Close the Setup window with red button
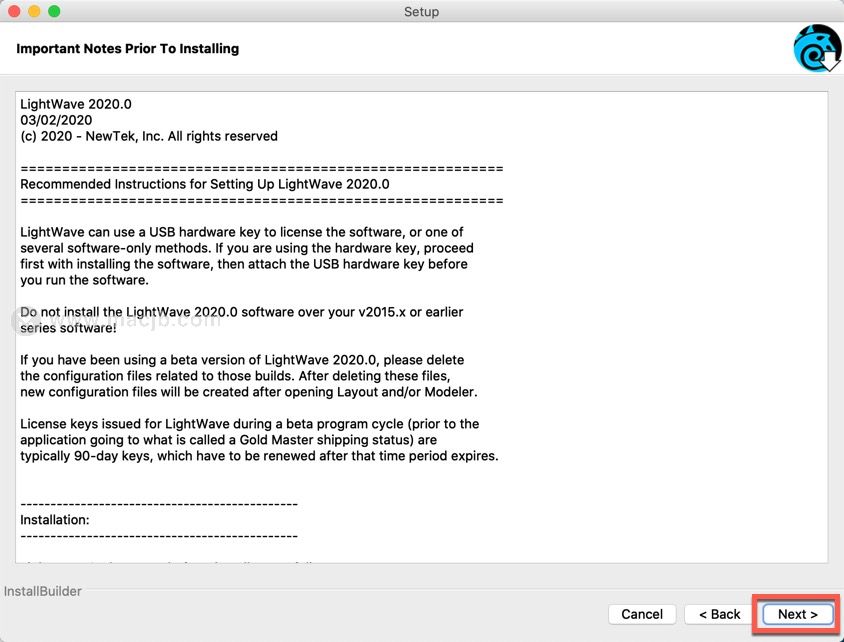Screen dimensions: 844x642 click(x=15, y=11)
